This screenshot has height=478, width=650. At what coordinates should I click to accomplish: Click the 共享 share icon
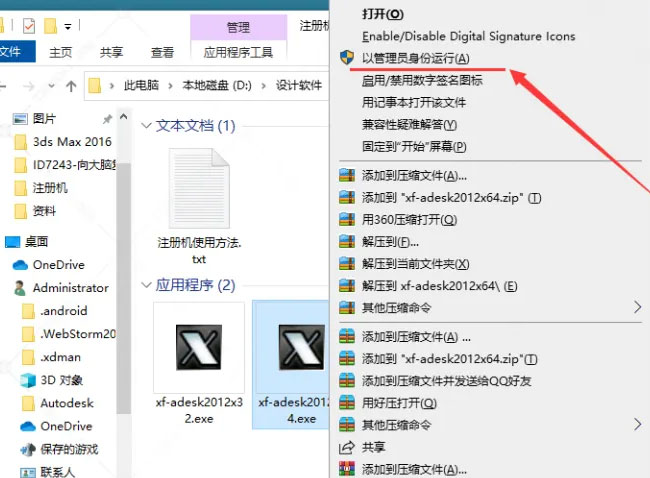(347, 447)
